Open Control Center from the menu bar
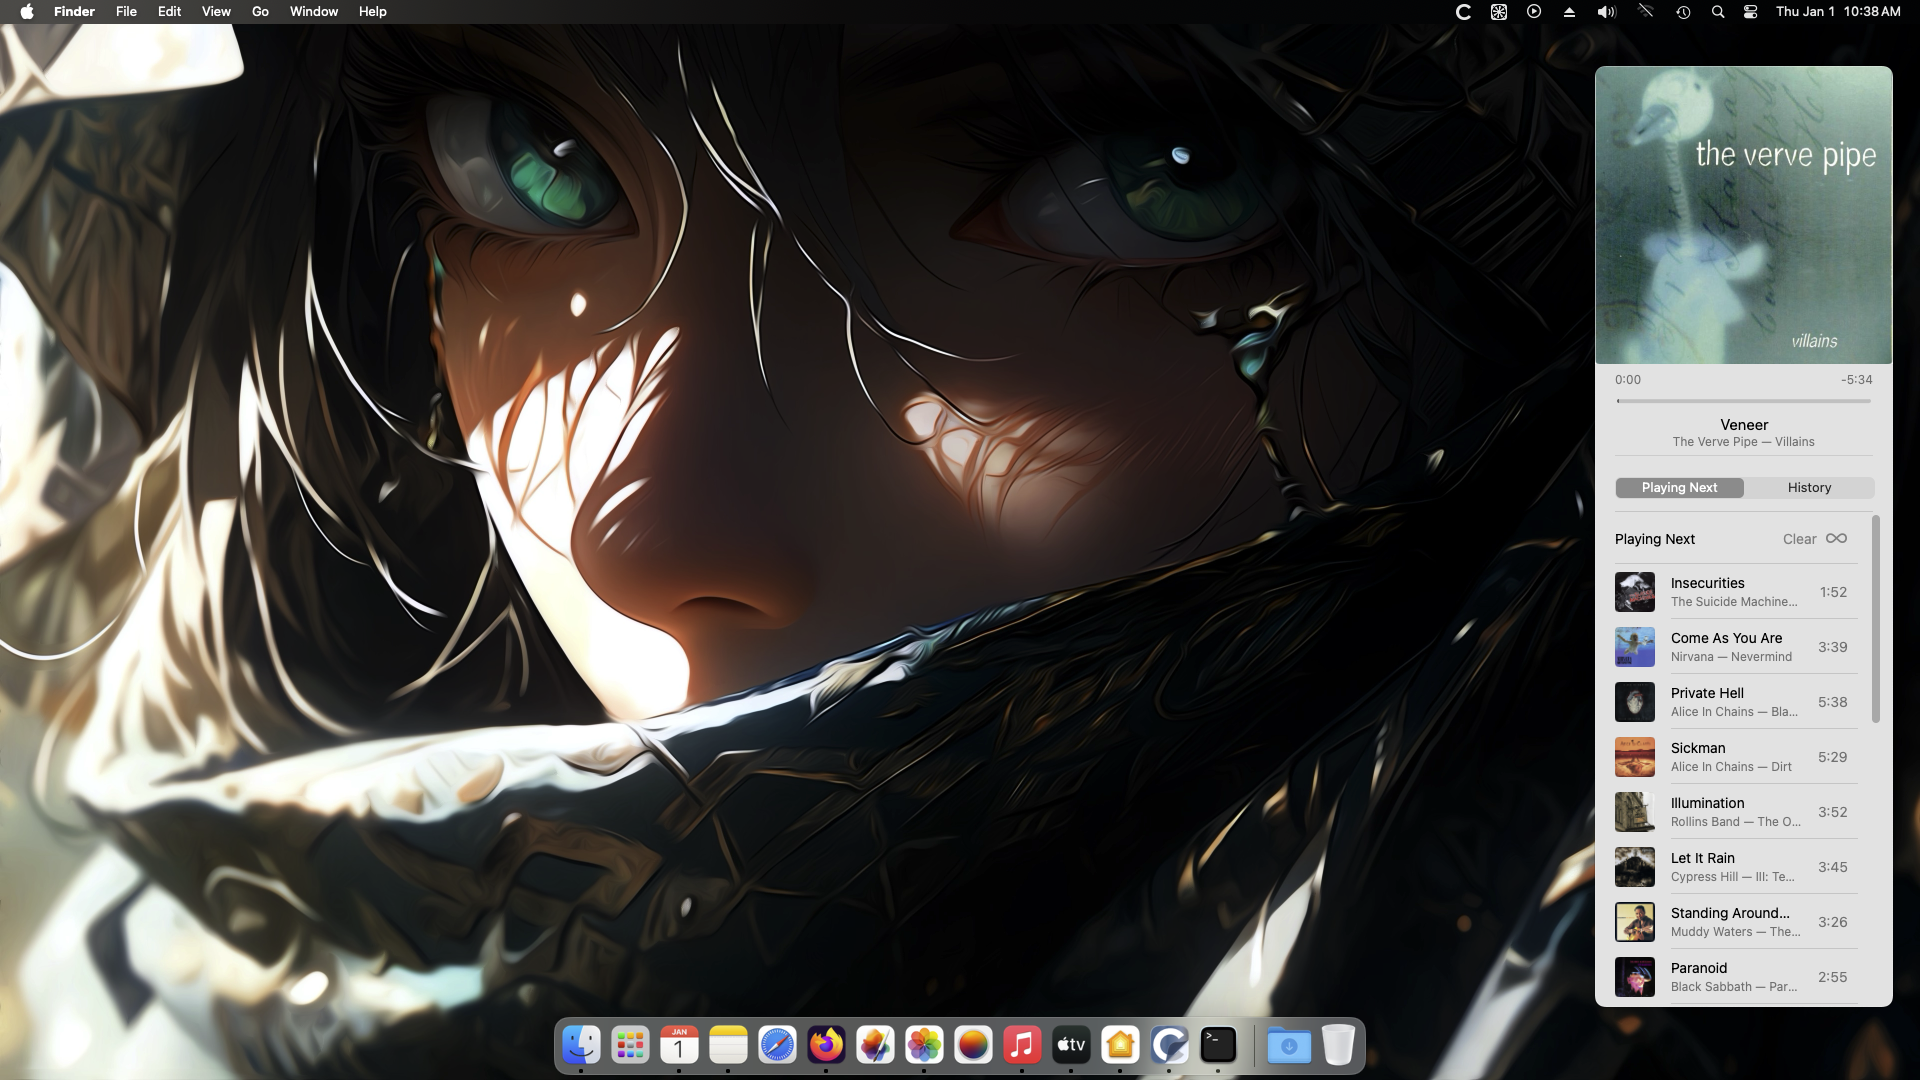The height and width of the screenshot is (1080, 1920). (x=1750, y=12)
